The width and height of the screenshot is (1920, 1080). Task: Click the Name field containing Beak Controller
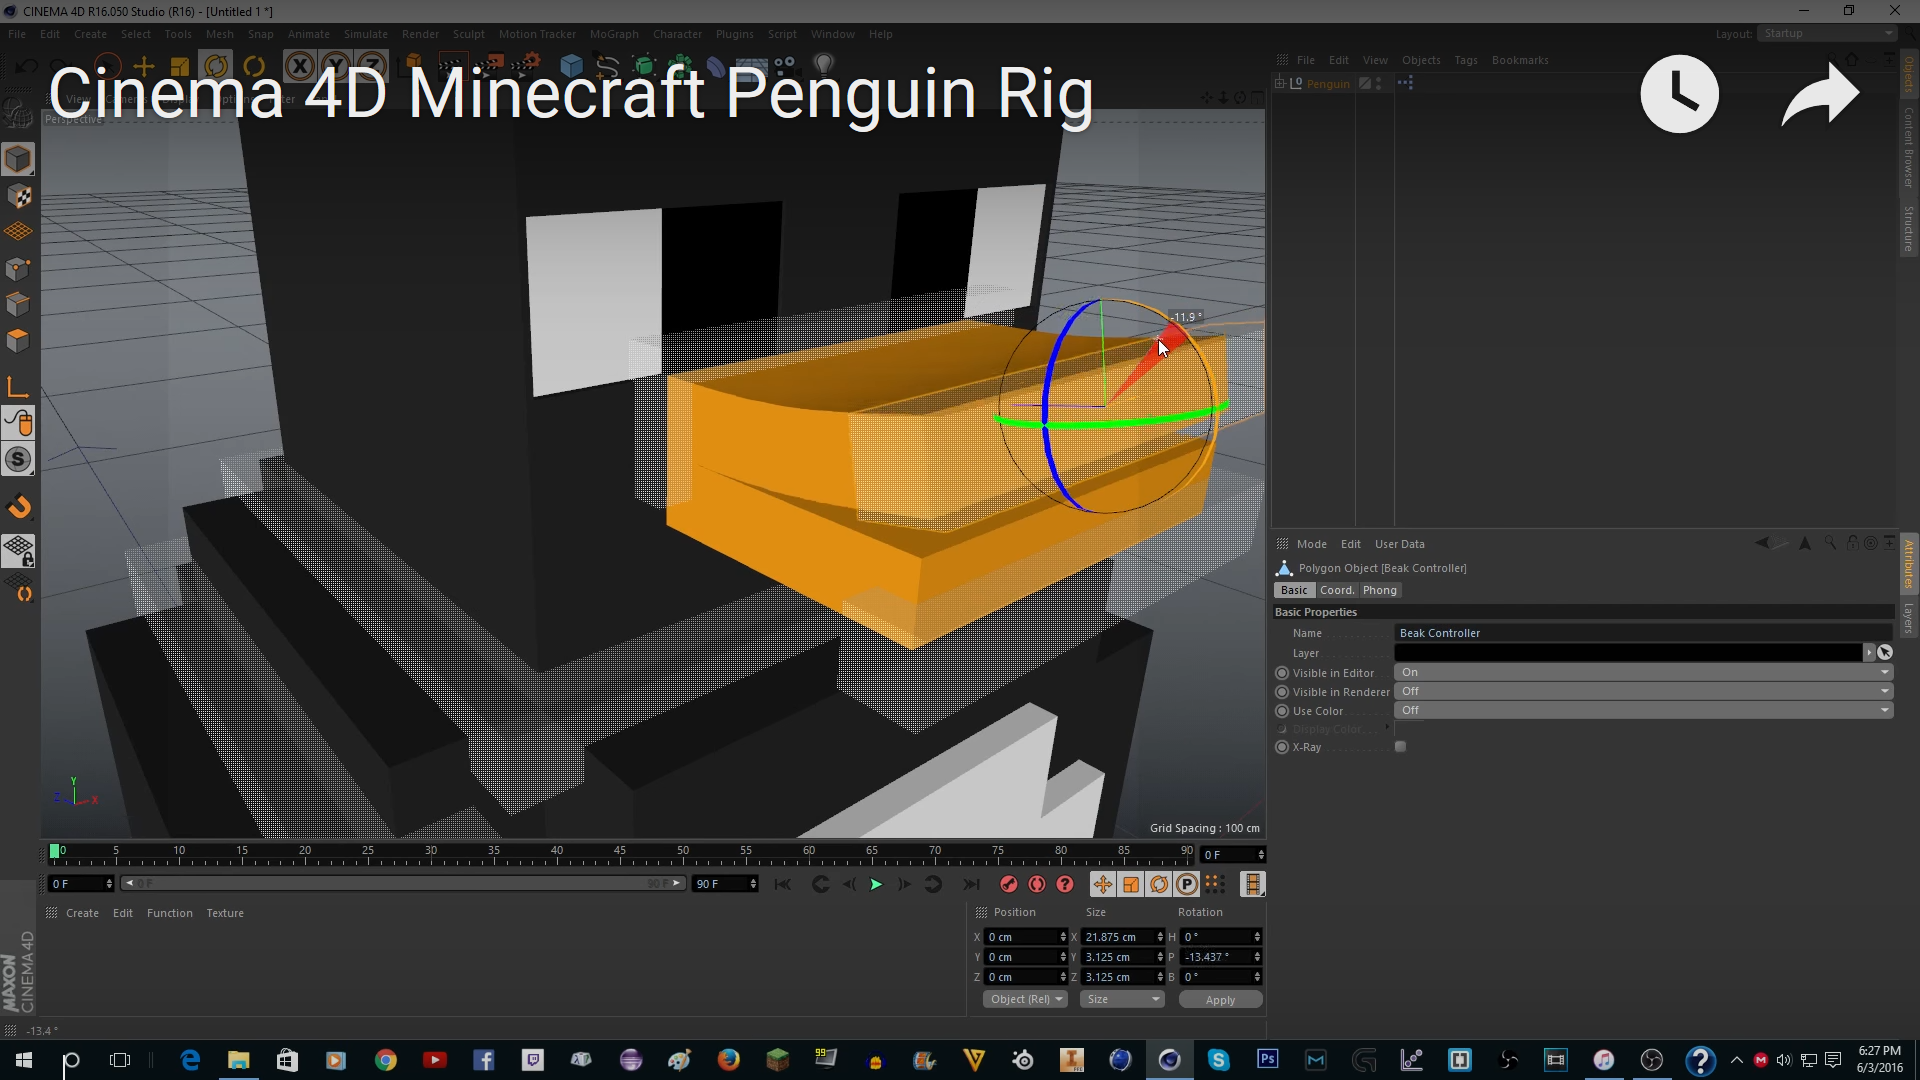[x=1643, y=633]
